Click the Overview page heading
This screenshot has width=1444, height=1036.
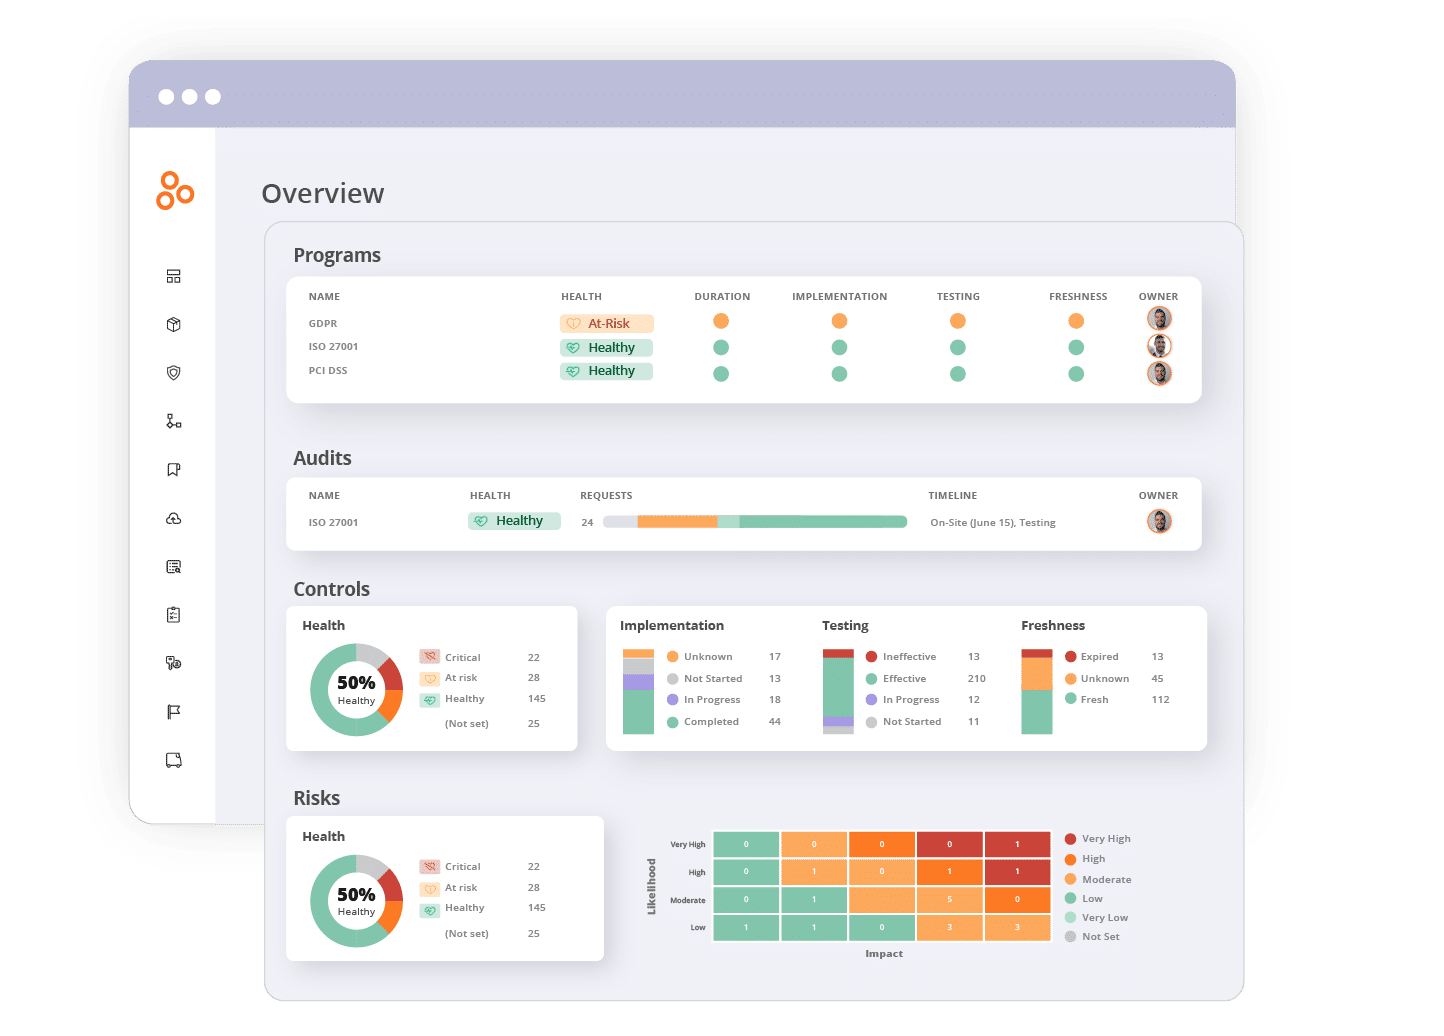[323, 193]
